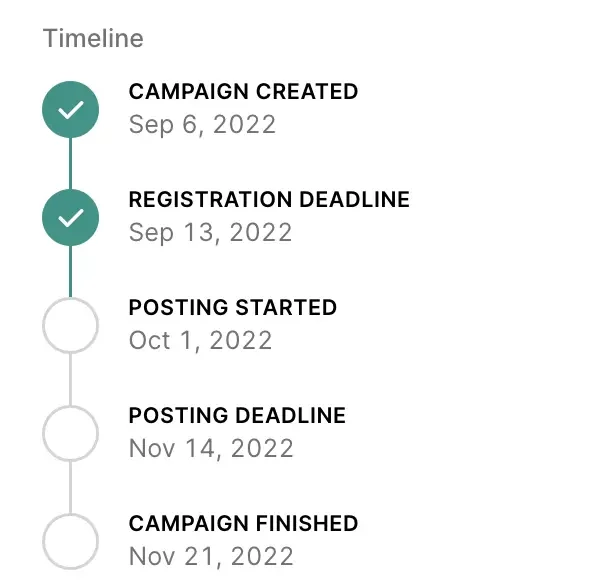The height and width of the screenshot is (587, 598).
Task: Click the Oct 1, 2022 date
Action: click(x=200, y=341)
